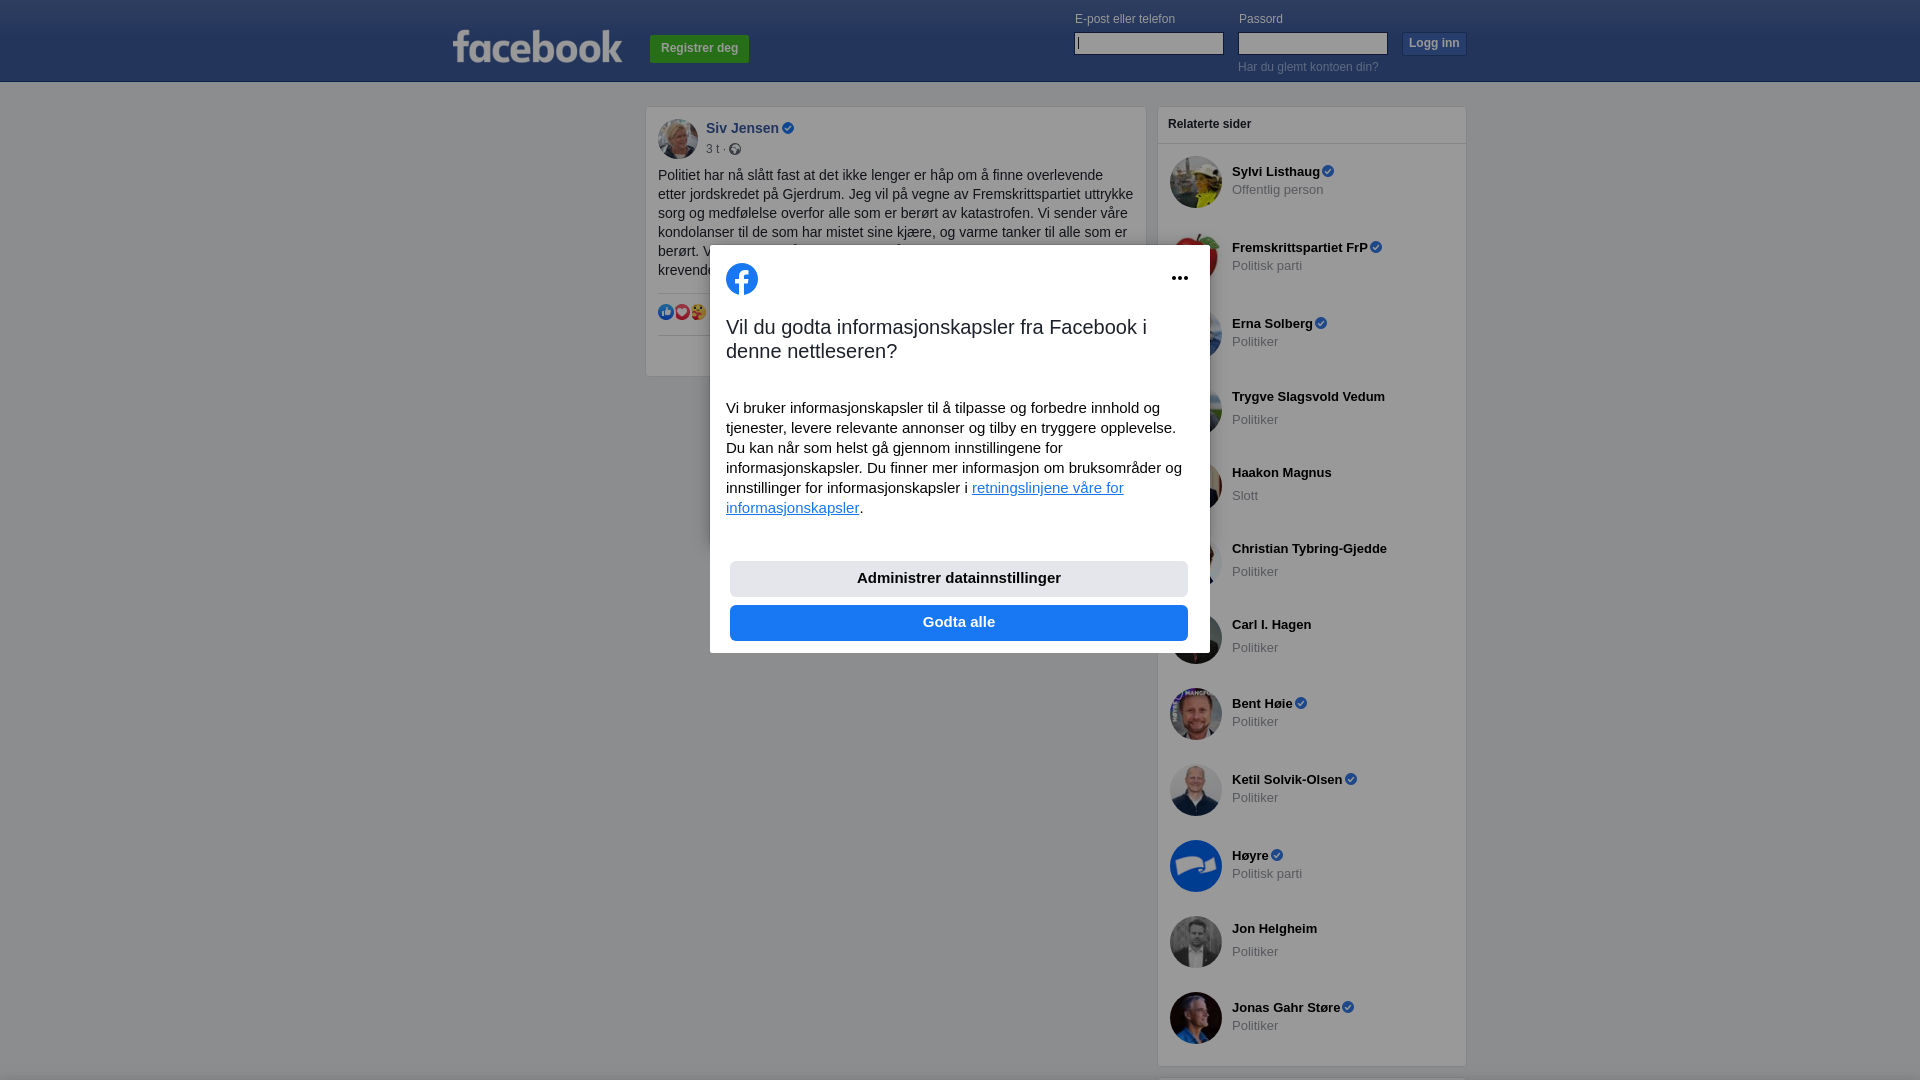Click Siv Jensen's profile picture
This screenshot has height=1080, width=1920.
pos(678,139)
